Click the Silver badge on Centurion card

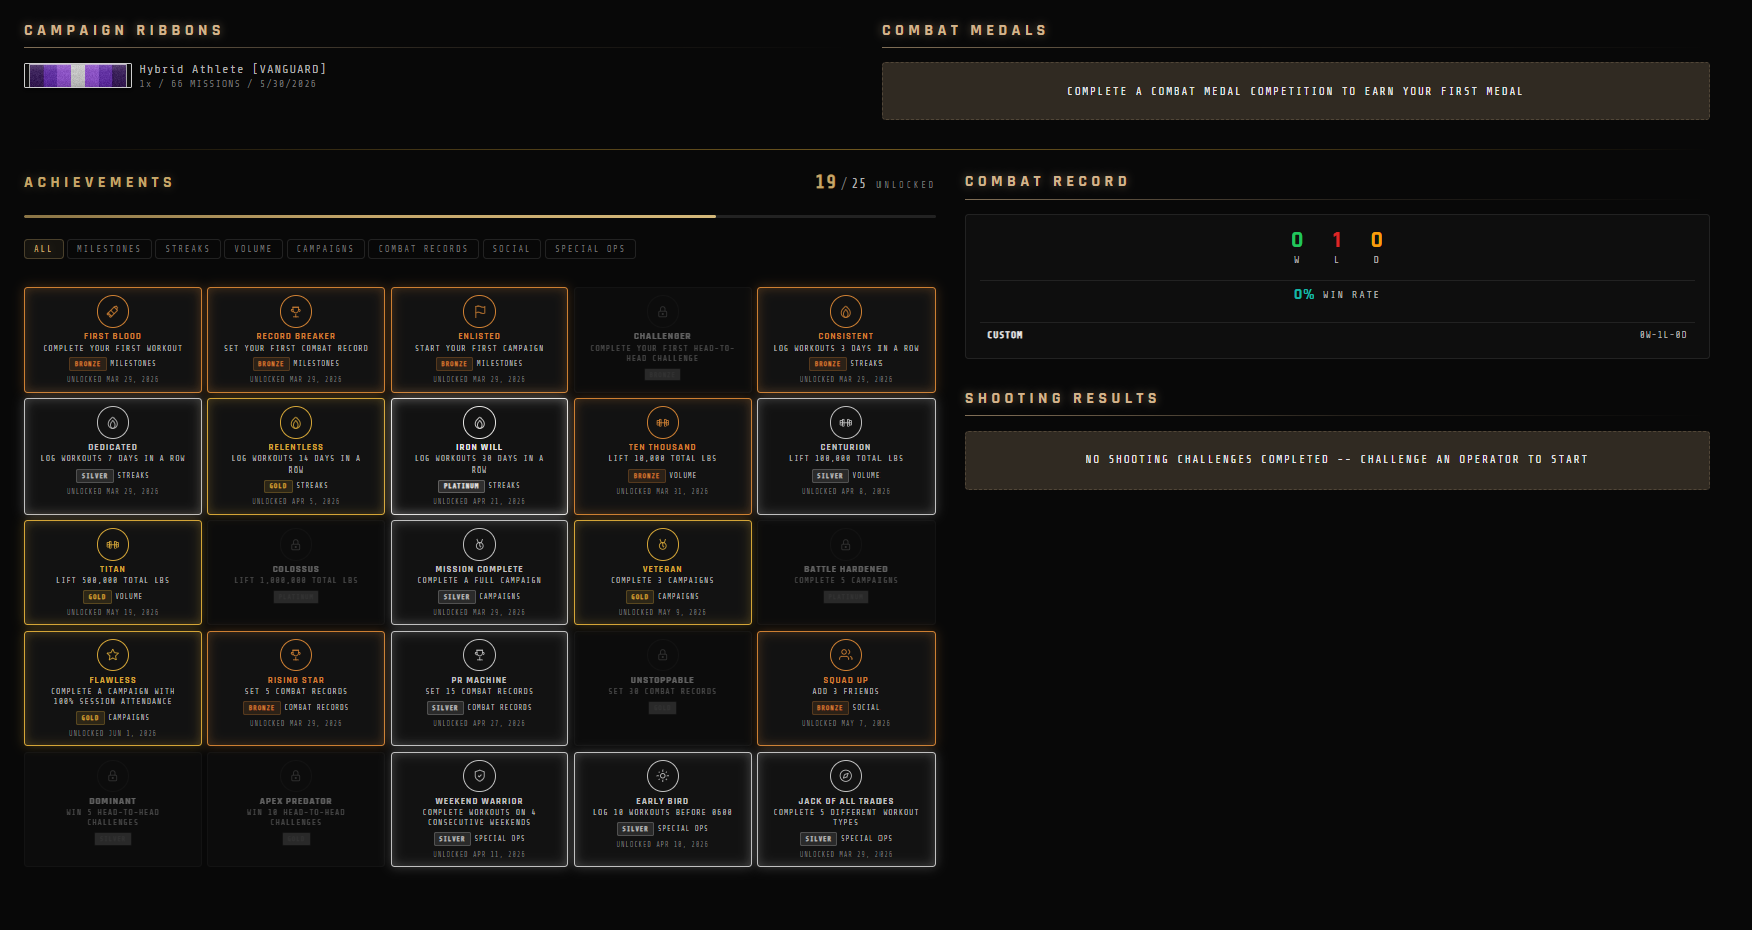click(830, 476)
